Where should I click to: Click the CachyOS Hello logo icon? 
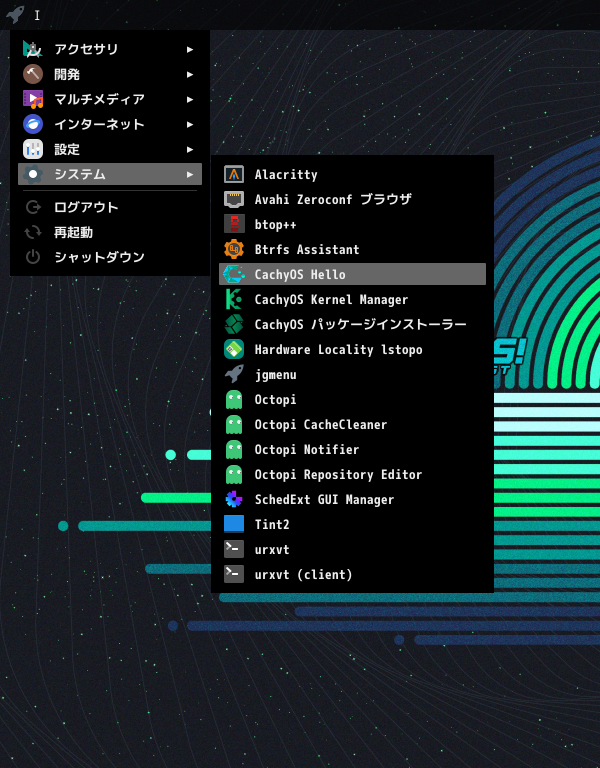pyautogui.click(x=234, y=274)
